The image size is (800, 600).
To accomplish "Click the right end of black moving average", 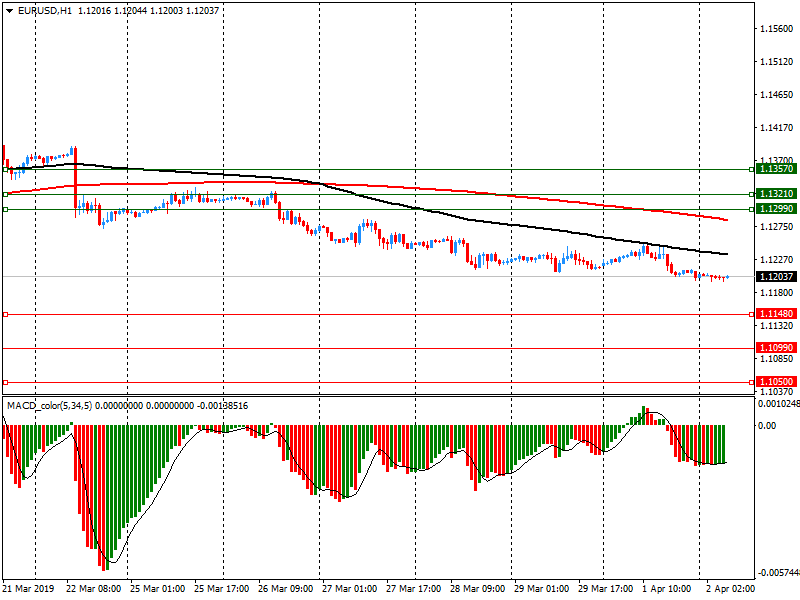I will (726, 254).
